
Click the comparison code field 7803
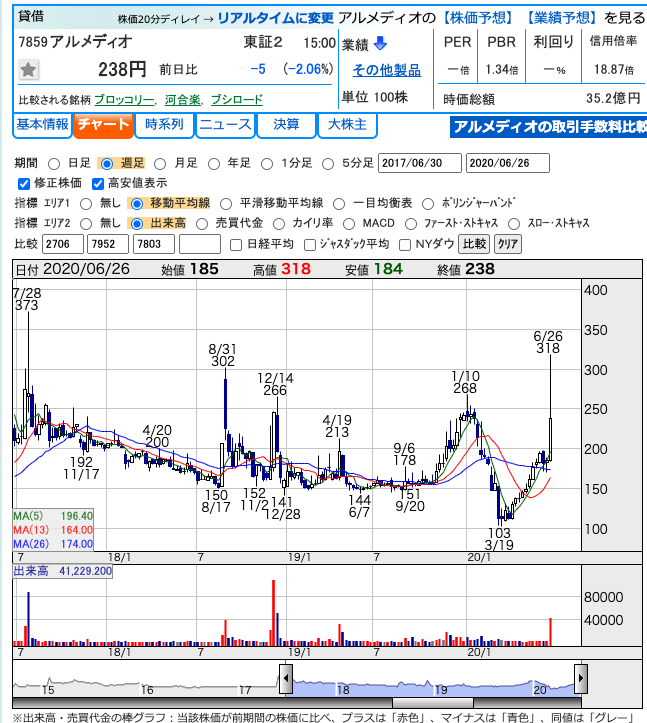pyautogui.click(x=154, y=244)
